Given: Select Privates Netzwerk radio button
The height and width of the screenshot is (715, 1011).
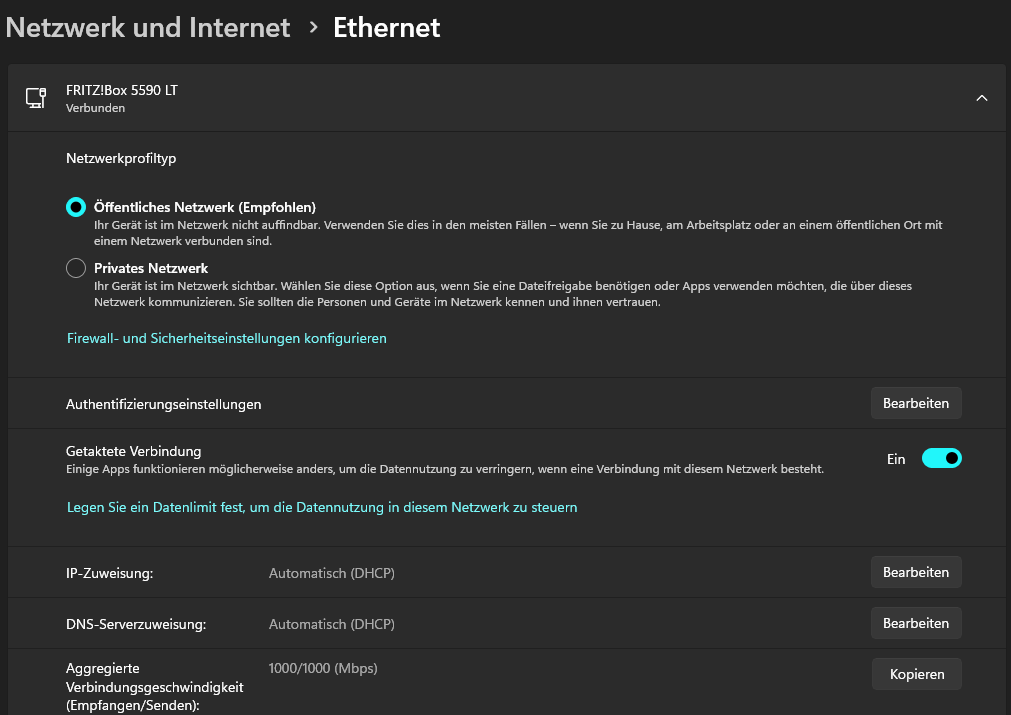Looking at the screenshot, I should click(76, 268).
